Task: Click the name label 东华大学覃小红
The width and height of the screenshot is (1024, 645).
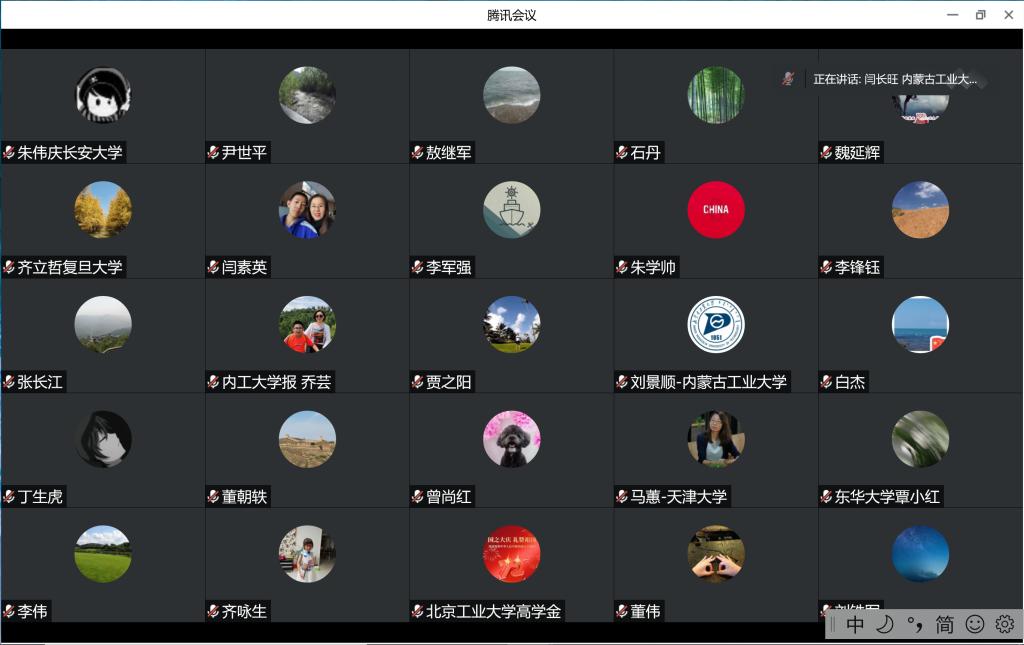Action: click(x=887, y=497)
